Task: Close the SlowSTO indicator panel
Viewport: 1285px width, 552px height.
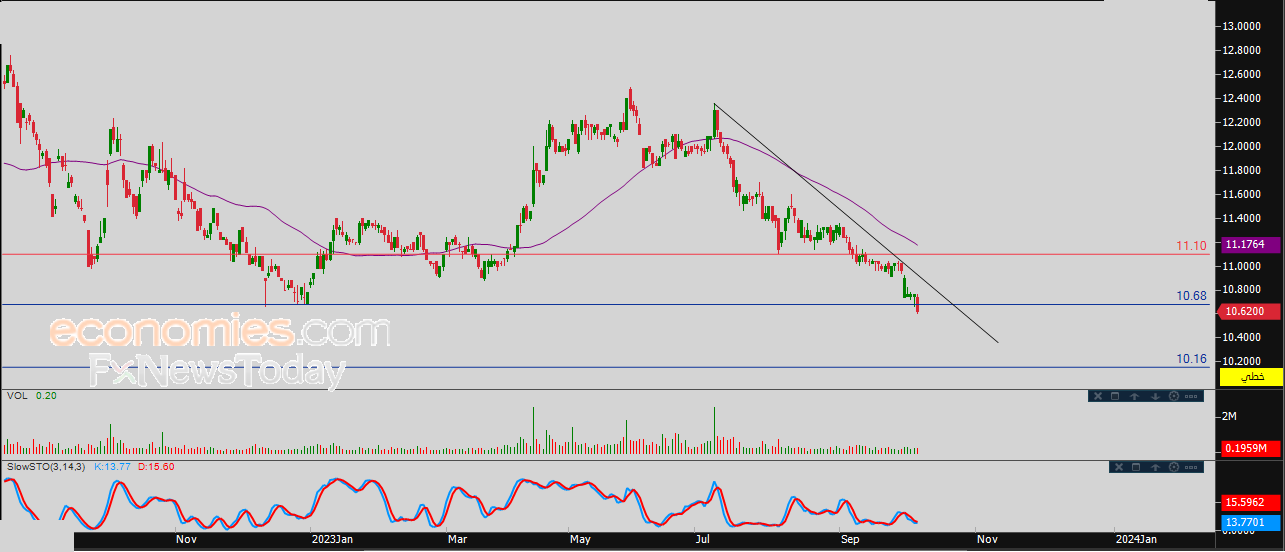Action: point(1119,467)
